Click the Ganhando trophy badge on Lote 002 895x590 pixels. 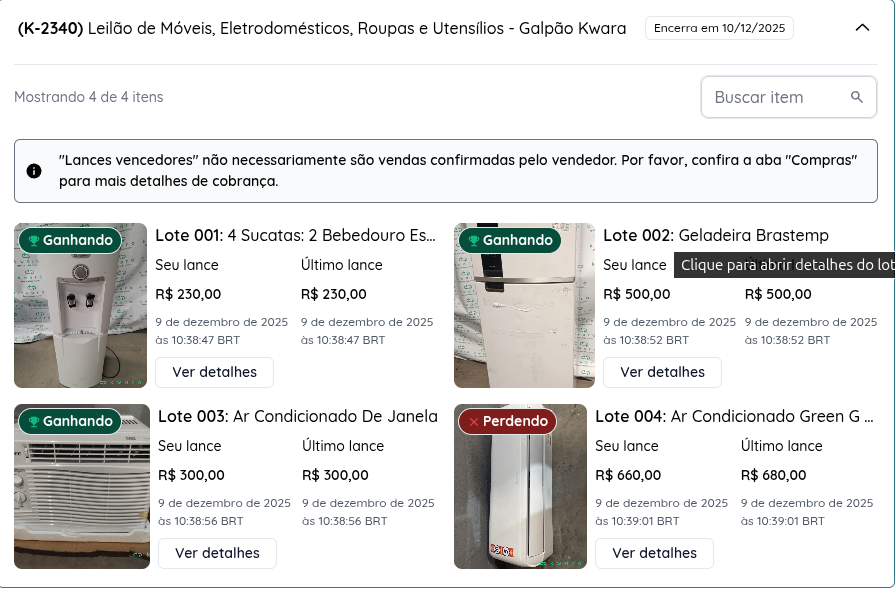tap(509, 240)
